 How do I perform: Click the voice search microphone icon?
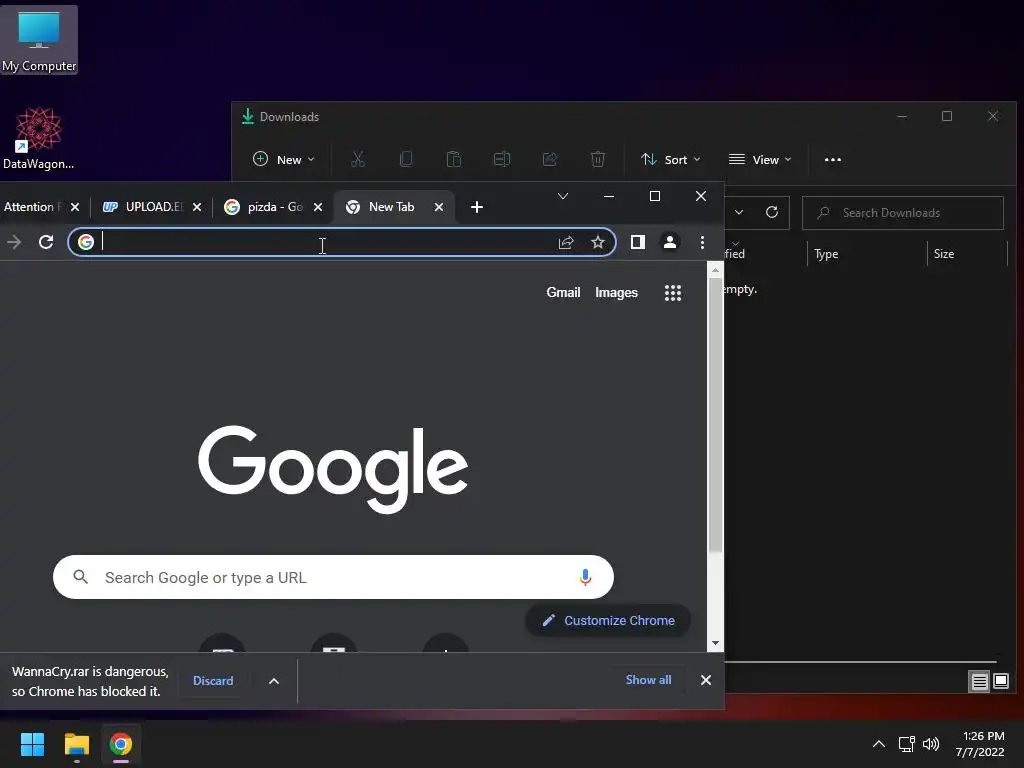point(585,577)
